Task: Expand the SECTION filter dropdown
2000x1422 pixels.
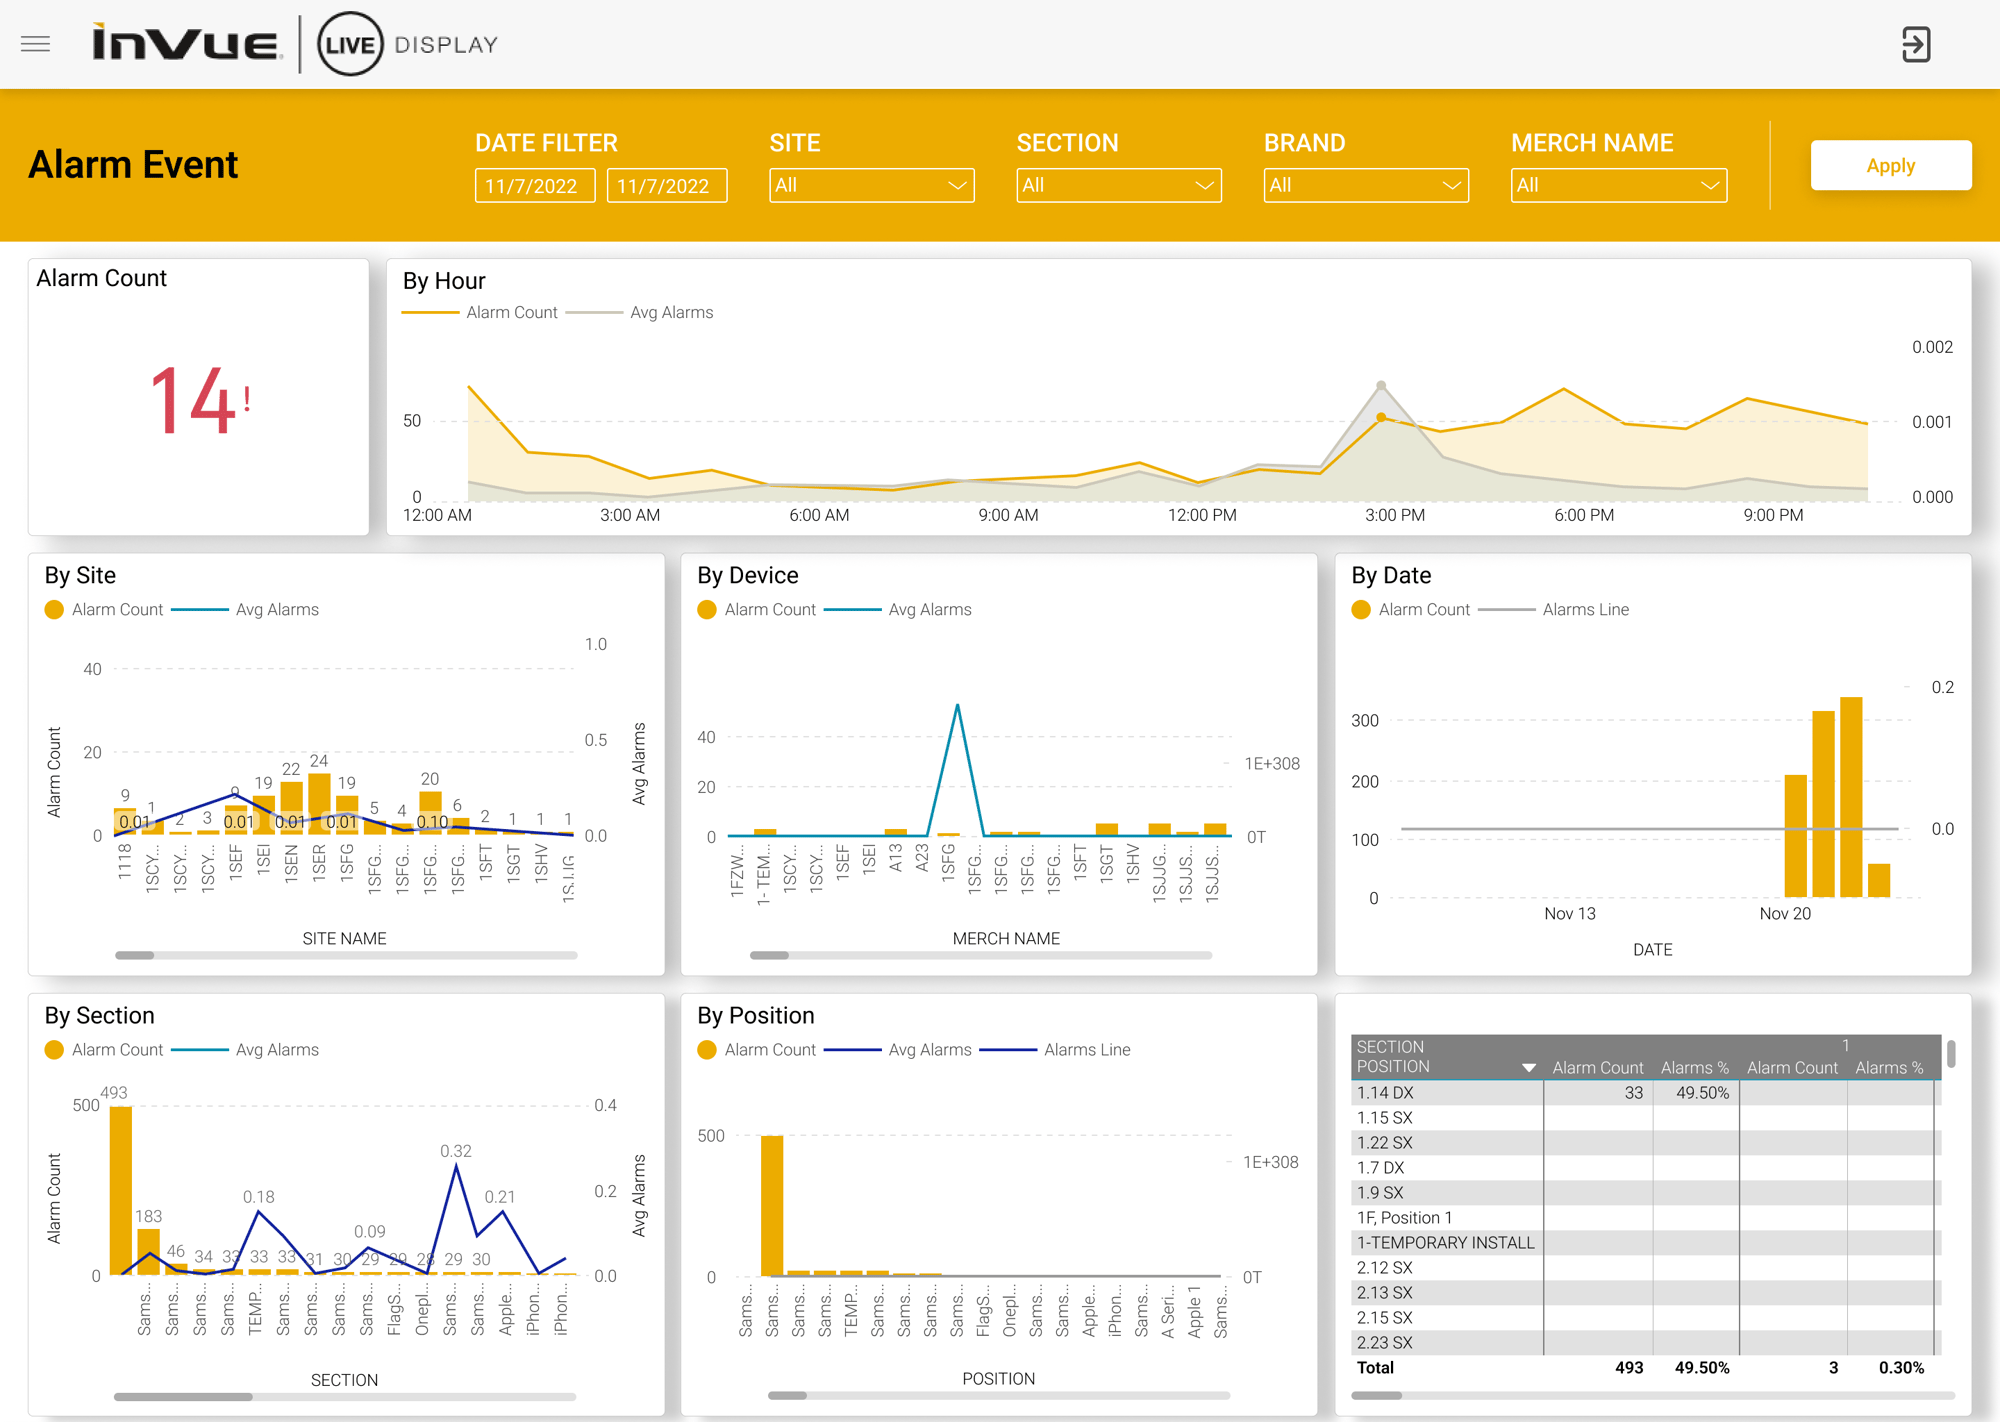Action: tap(1118, 185)
